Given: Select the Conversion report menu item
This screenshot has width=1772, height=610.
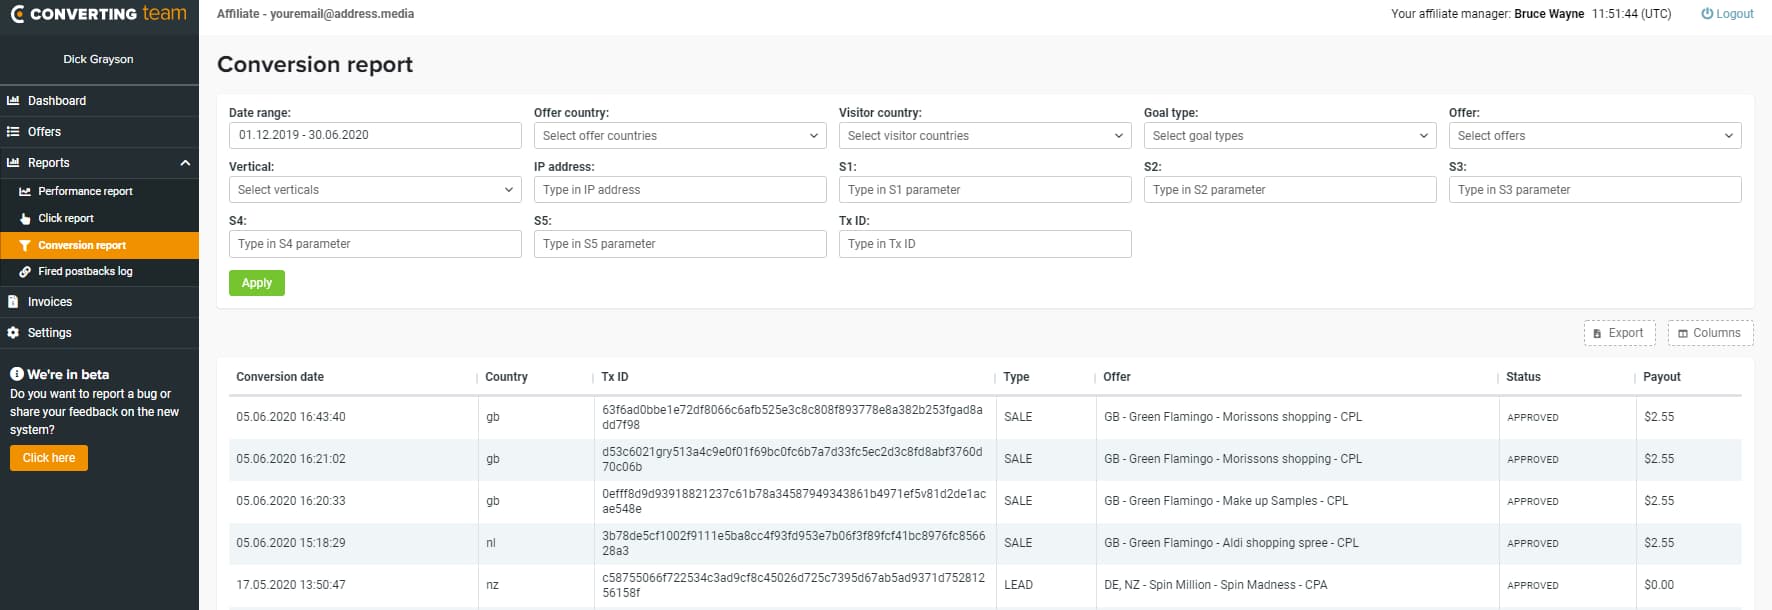Looking at the screenshot, I should (x=99, y=245).
